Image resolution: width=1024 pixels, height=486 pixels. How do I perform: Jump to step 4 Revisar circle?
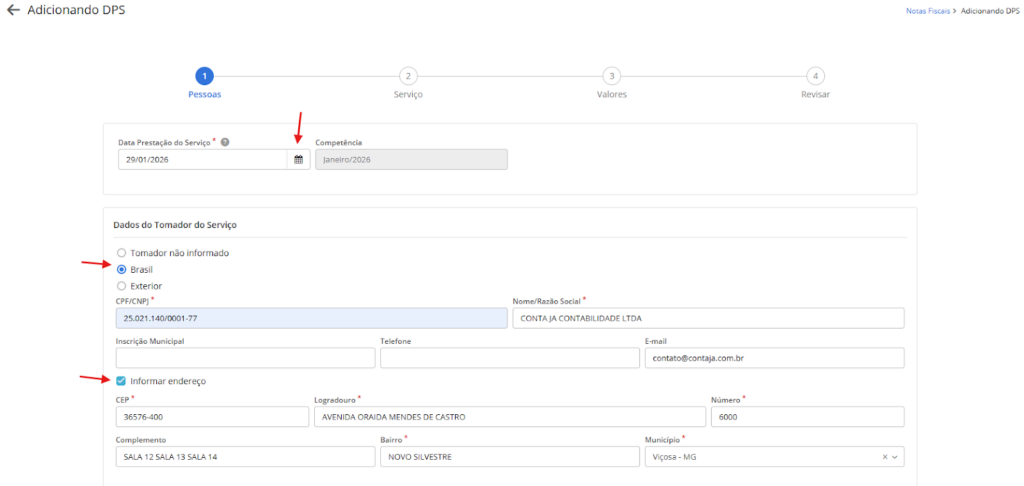point(815,76)
